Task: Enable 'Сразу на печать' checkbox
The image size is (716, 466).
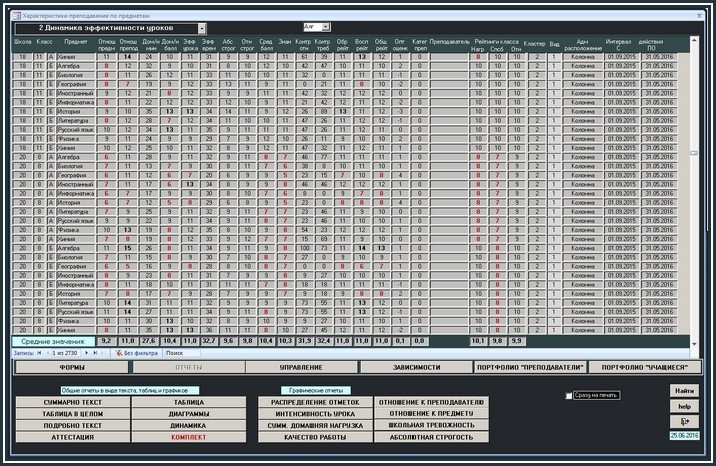Action: coord(569,396)
